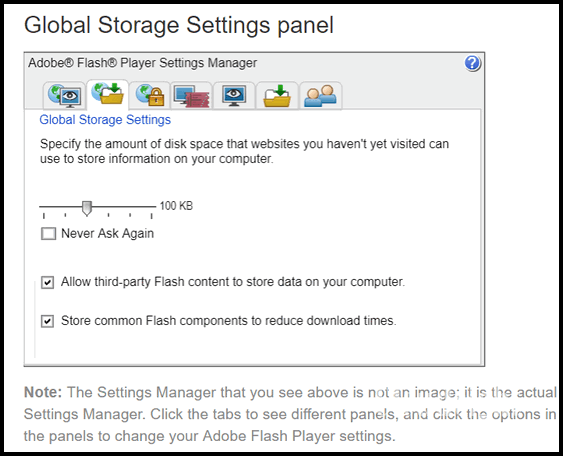Click the Adobe Flash Player Settings Manager title

pyautogui.click(x=143, y=63)
